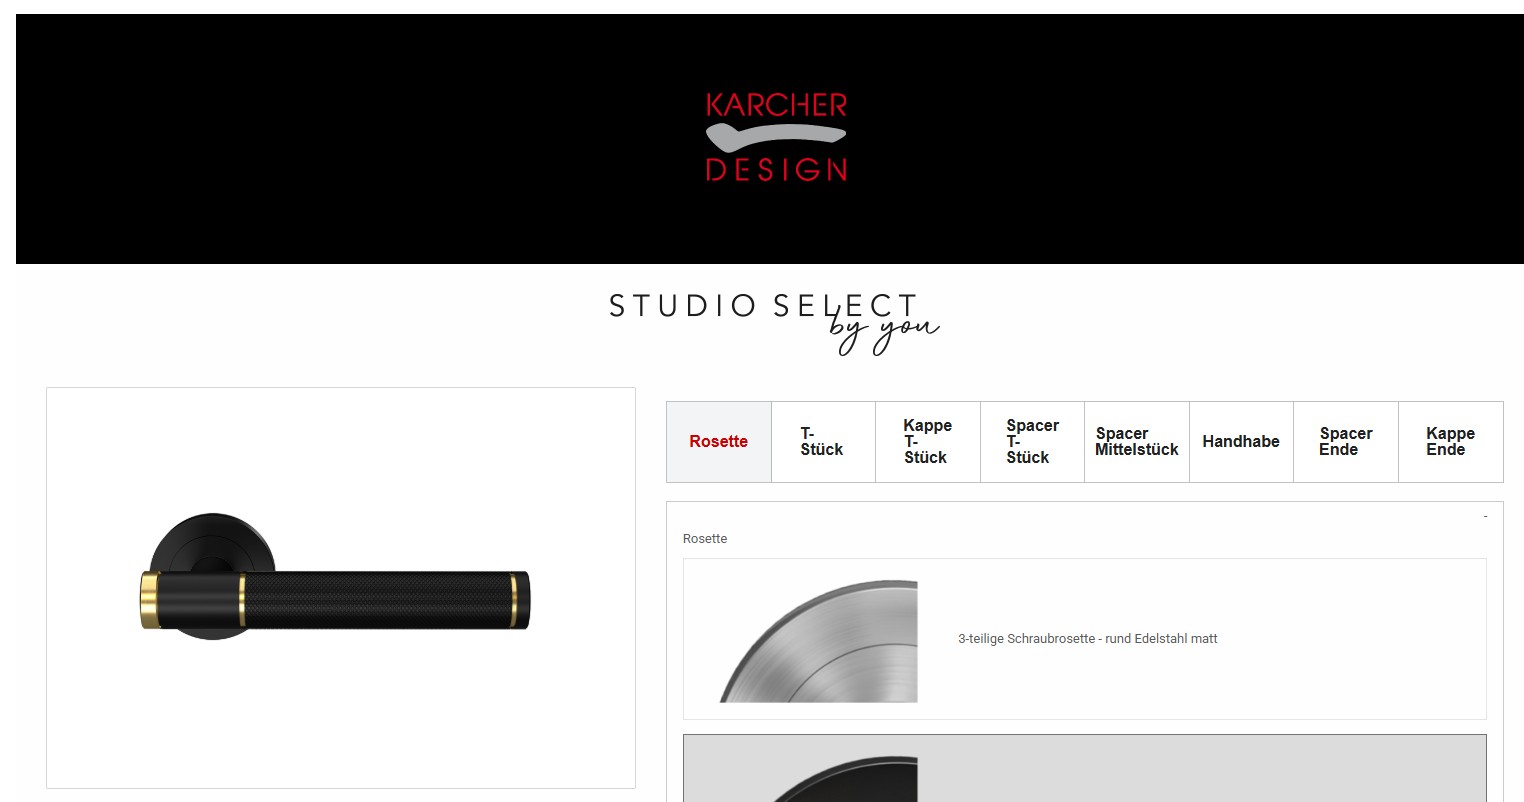
Task: Go to the Spacer Mittelstück tab
Action: pyautogui.click(x=1137, y=442)
